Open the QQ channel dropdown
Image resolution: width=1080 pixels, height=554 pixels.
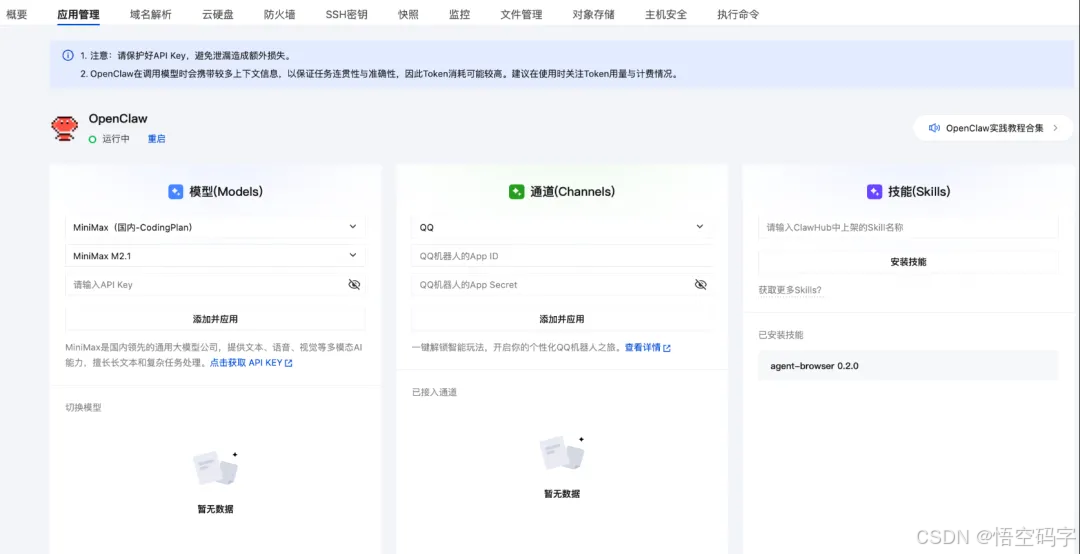(562, 227)
